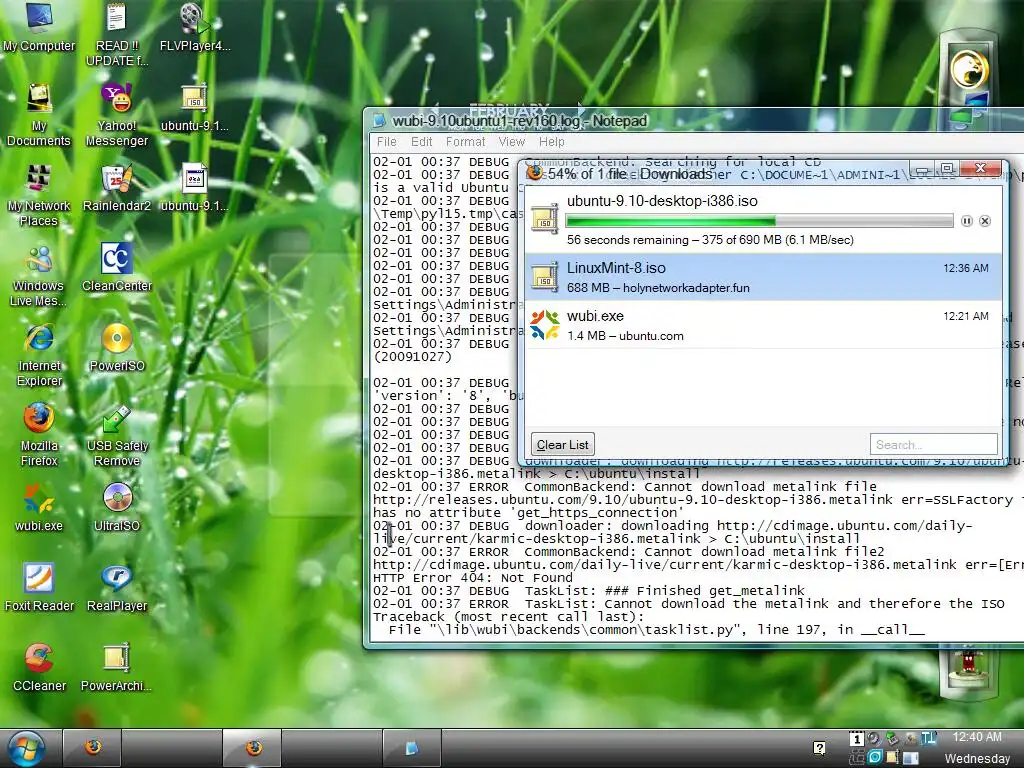Click the first Firefox taskbar button

tap(93, 748)
